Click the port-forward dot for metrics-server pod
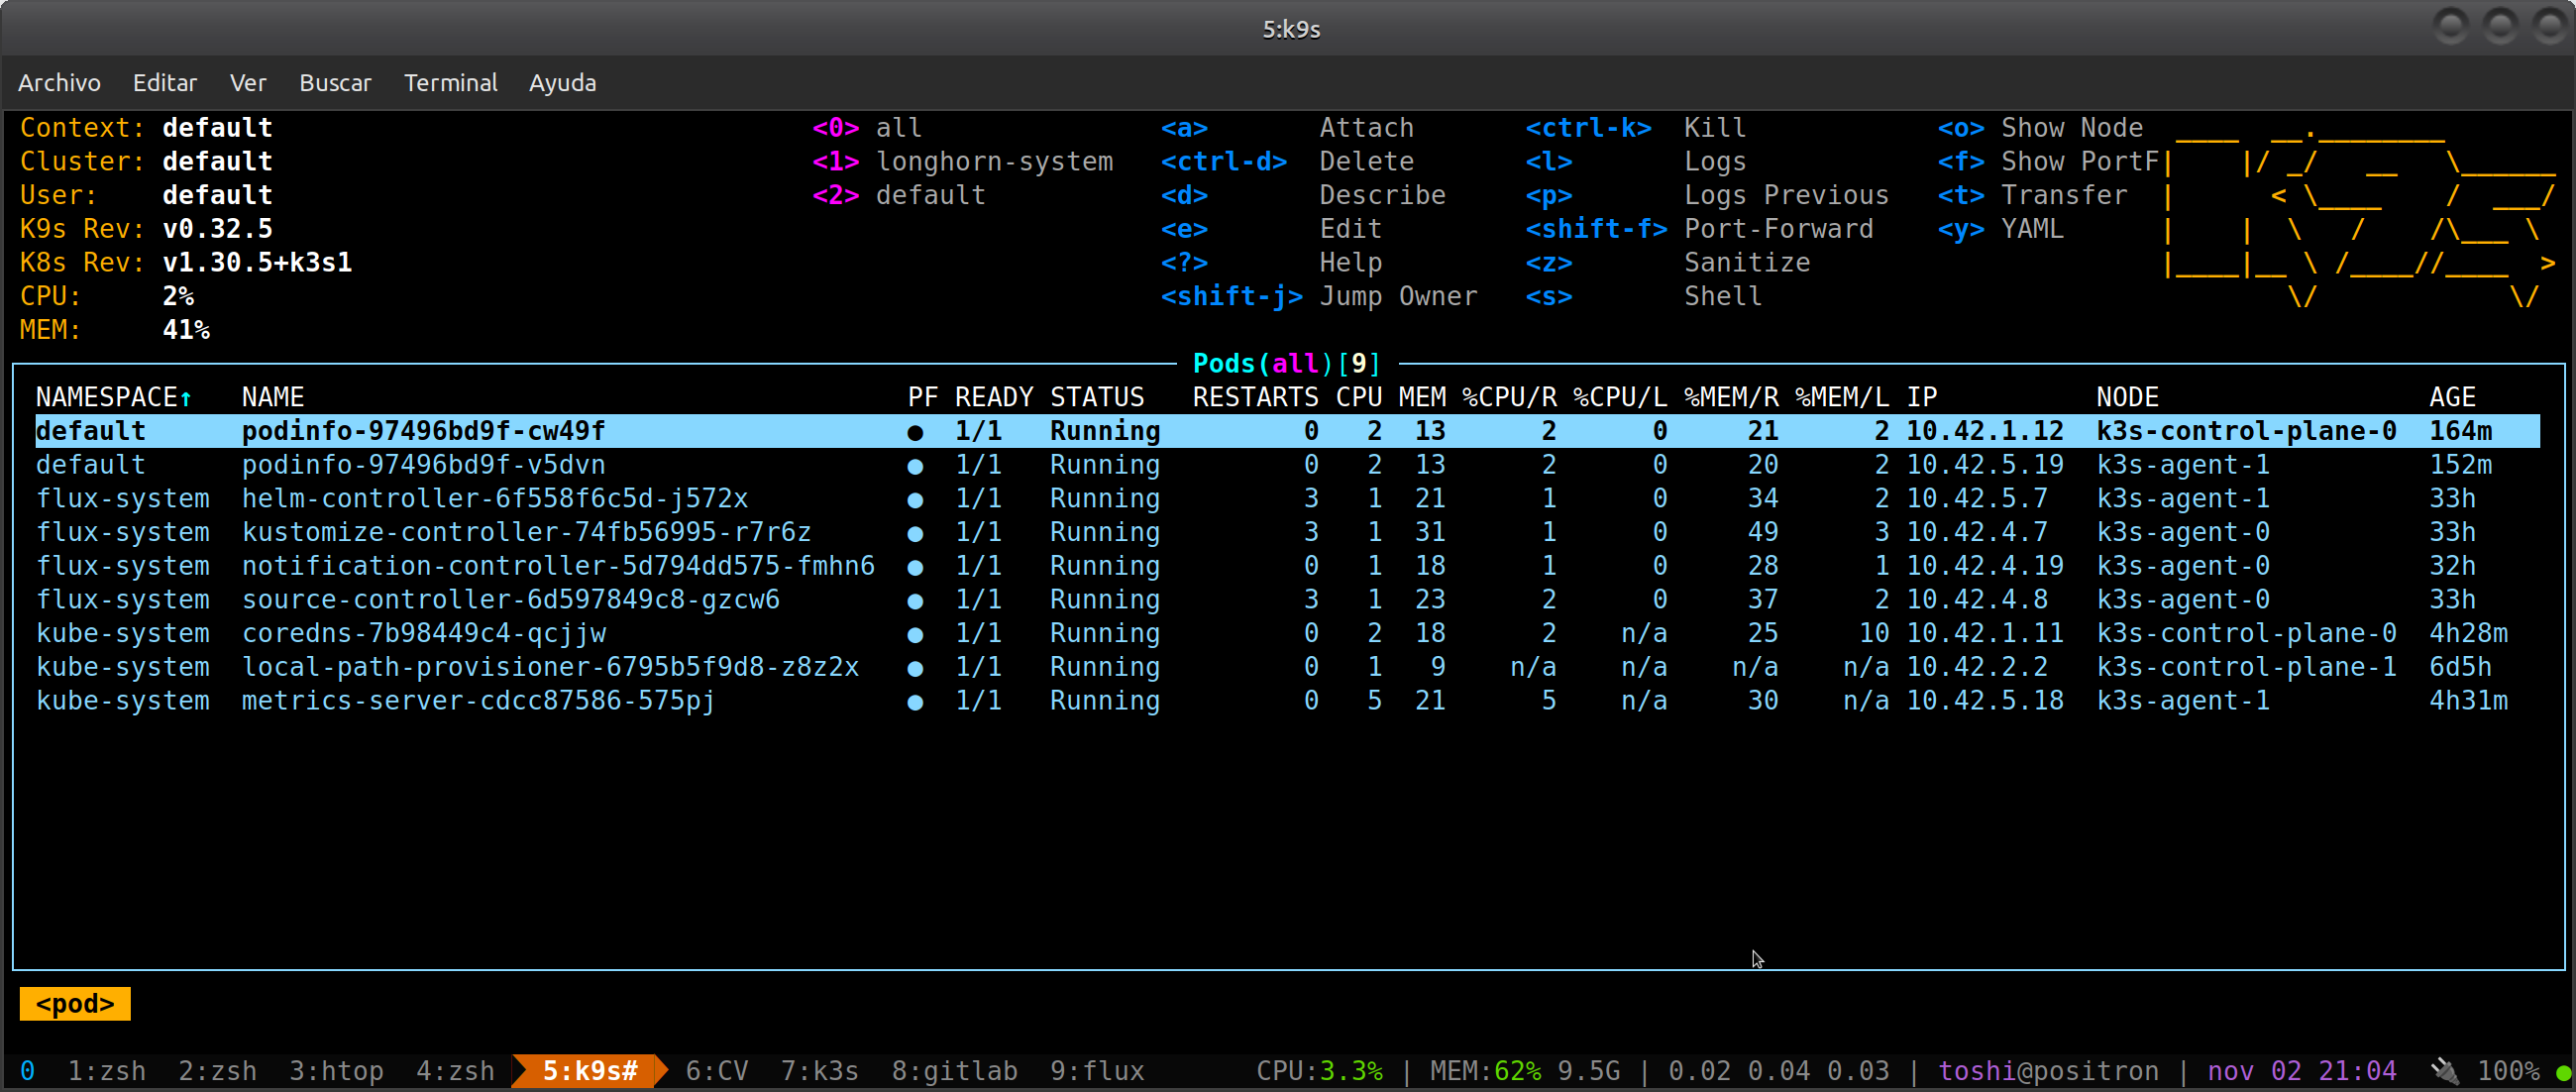Screen dimensions: 2576x1092 click(x=915, y=702)
